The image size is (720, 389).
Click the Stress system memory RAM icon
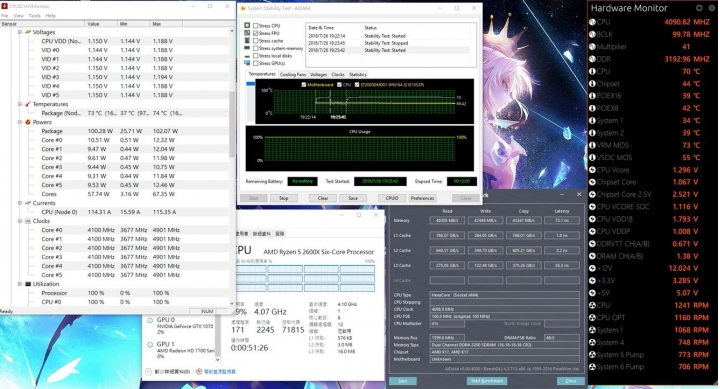[x=247, y=48]
